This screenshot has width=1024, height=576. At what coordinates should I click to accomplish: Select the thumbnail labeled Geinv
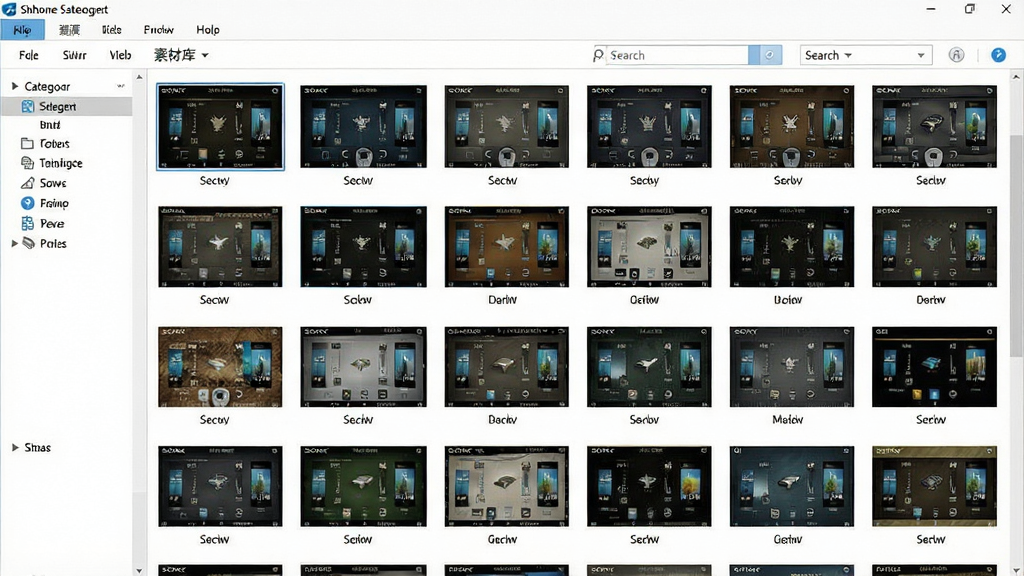[792, 487]
